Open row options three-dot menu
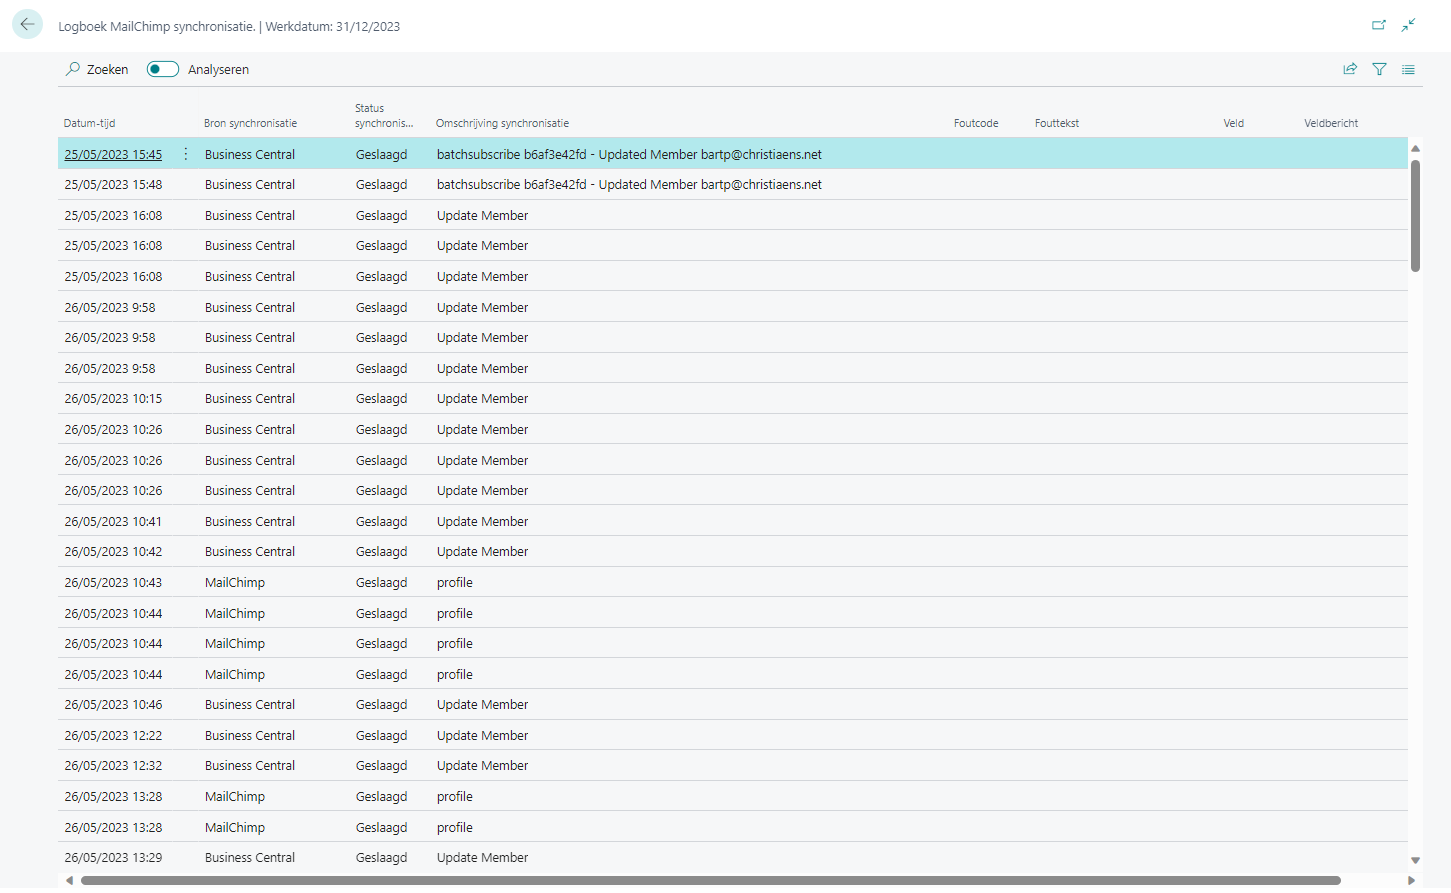The width and height of the screenshot is (1451, 893). [x=186, y=154]
